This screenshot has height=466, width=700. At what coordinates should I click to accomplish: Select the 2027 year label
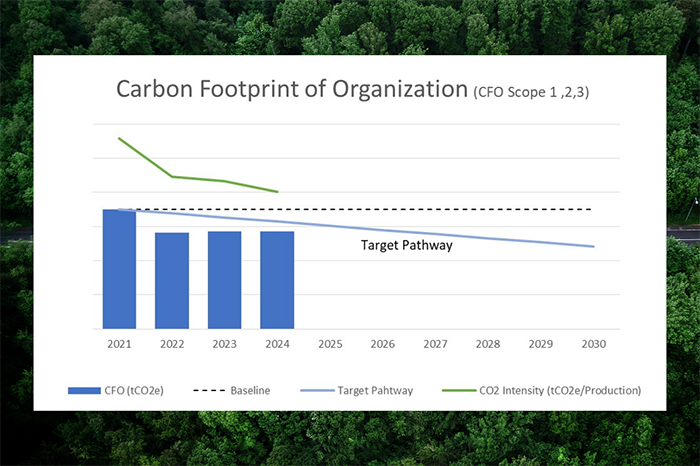click(x=435, y=344)
